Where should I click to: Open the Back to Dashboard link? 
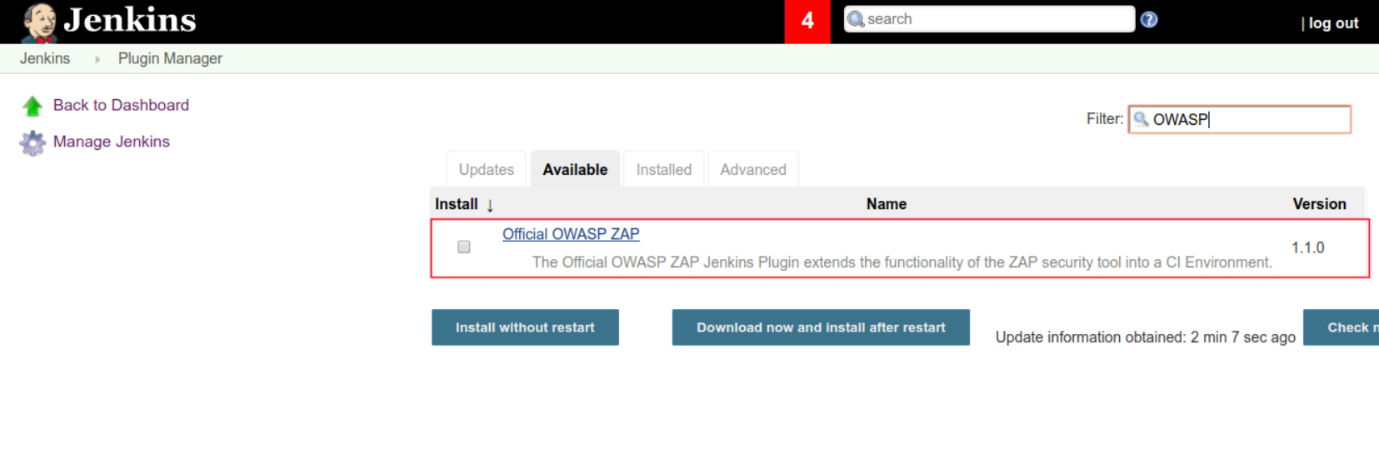click(x=121, y=105)
